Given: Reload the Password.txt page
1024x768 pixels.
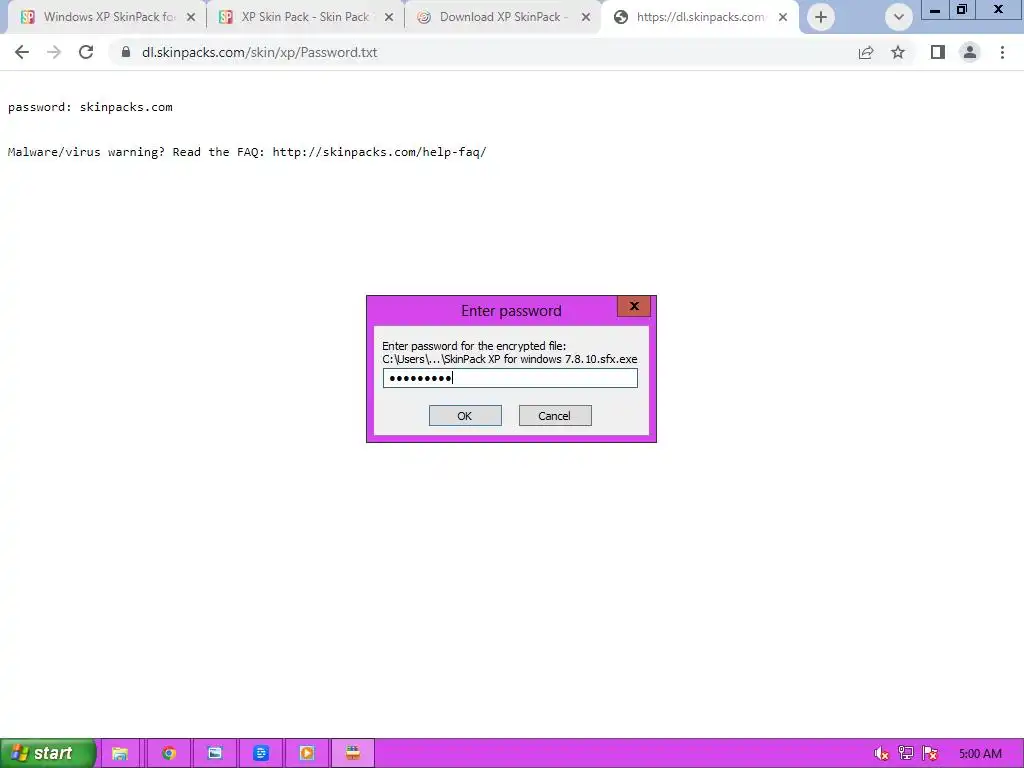Looking at the screenshot, I should point(86,52).
